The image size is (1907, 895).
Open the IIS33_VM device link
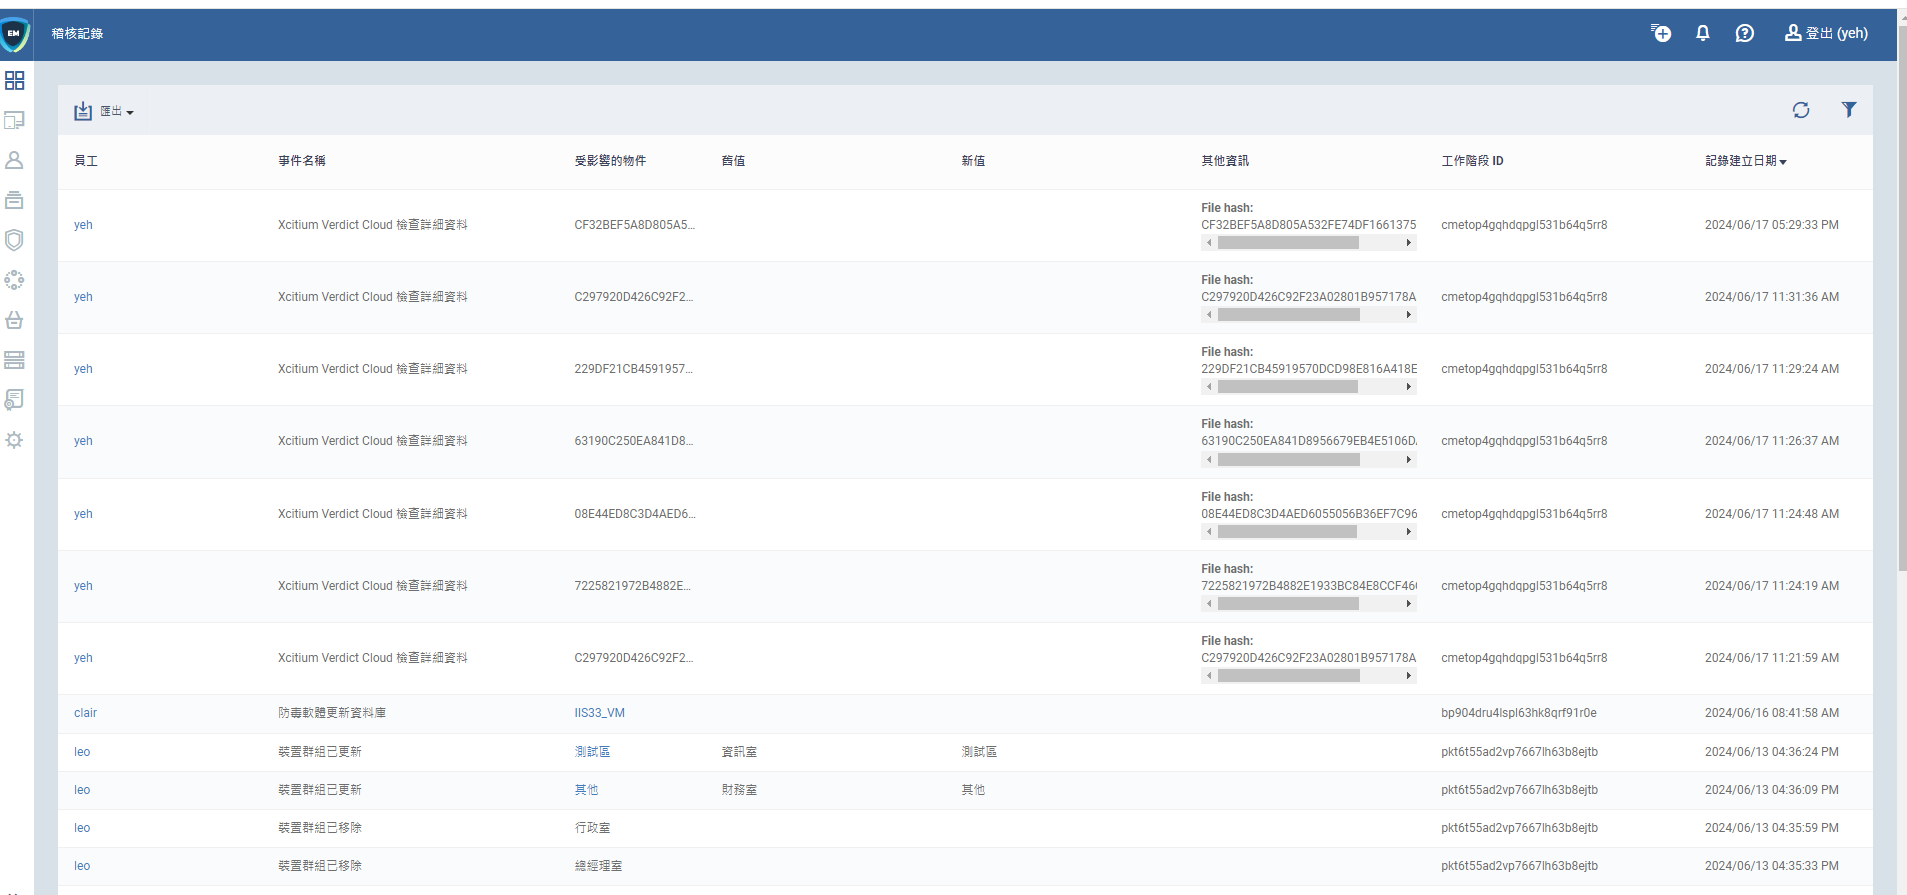coord(599,713)
